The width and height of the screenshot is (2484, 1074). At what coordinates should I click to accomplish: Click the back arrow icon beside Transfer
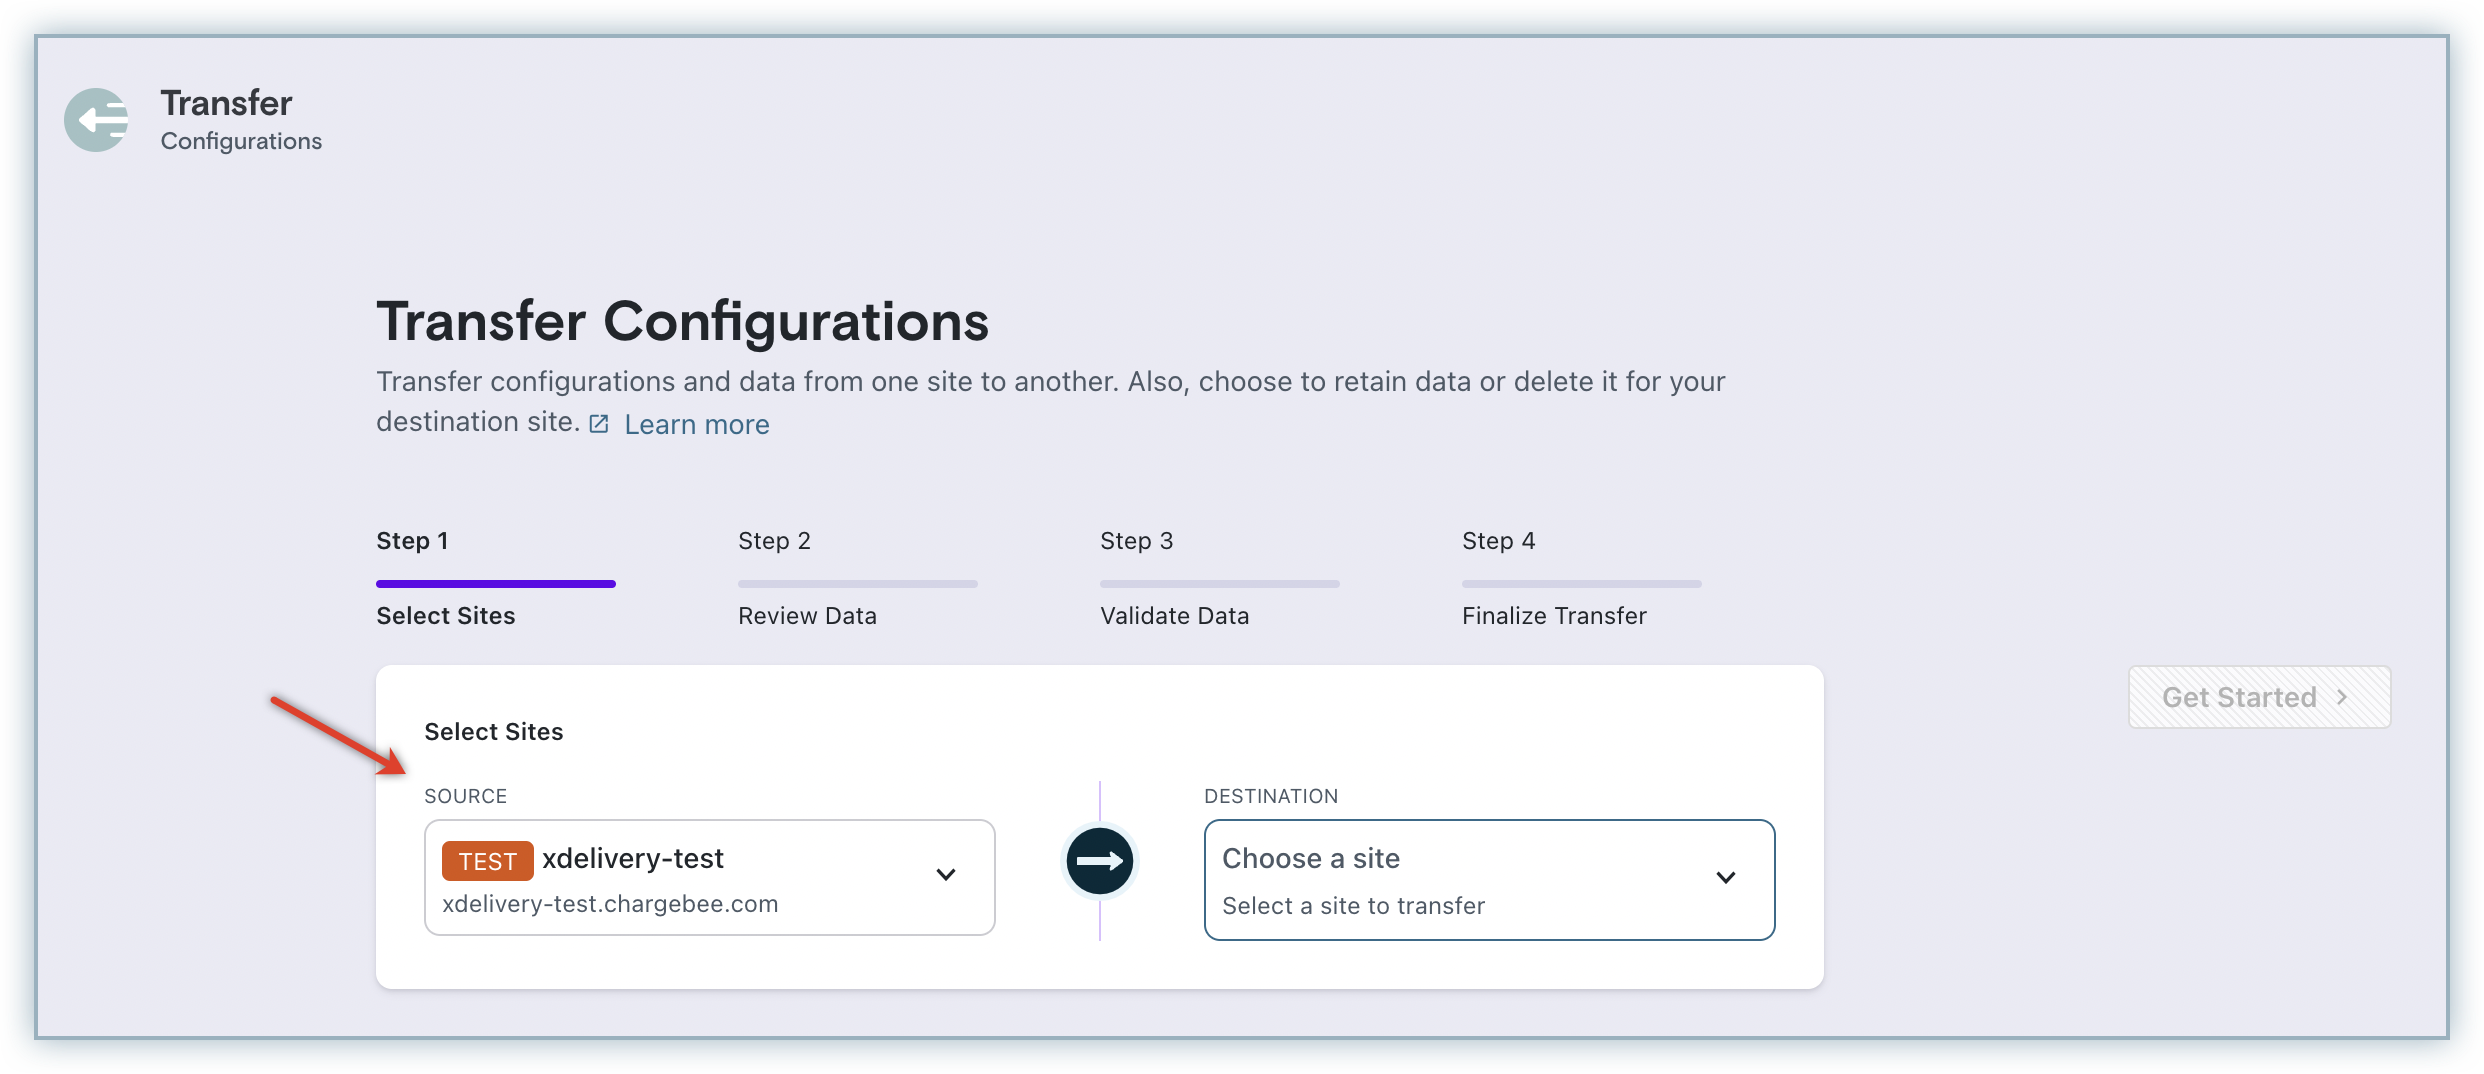(x=97, y=120)
